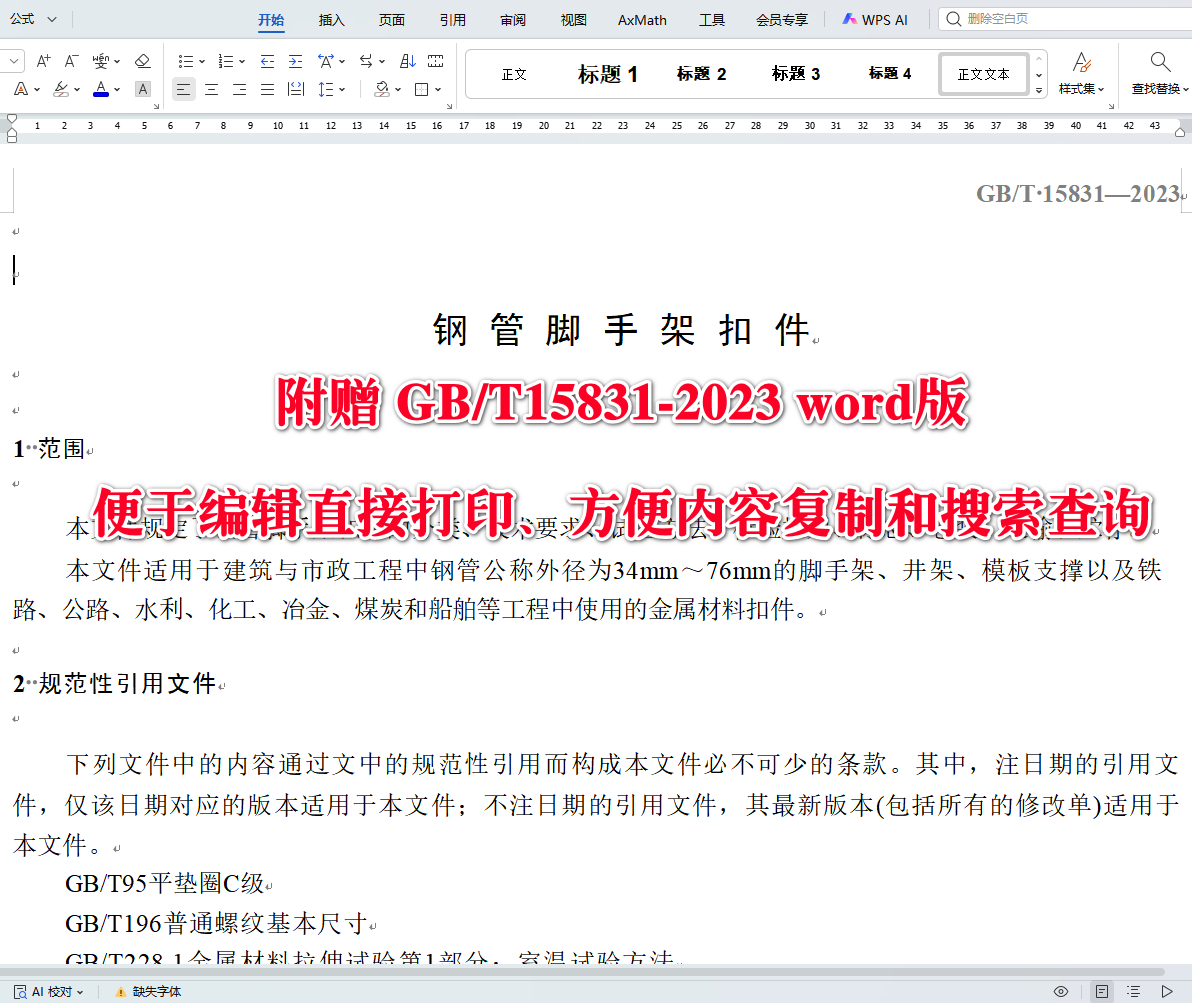Click the increase font size icon
Viewport: 1192px width, 1003px height.
click(x=43, y=61)
